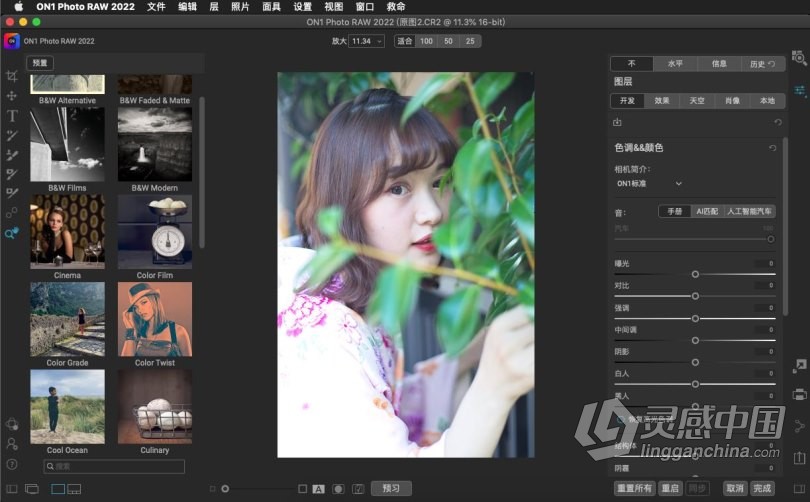Toggle soft proofing icon
This screenshot has width=810, height=502.
(x=358, y=489)
